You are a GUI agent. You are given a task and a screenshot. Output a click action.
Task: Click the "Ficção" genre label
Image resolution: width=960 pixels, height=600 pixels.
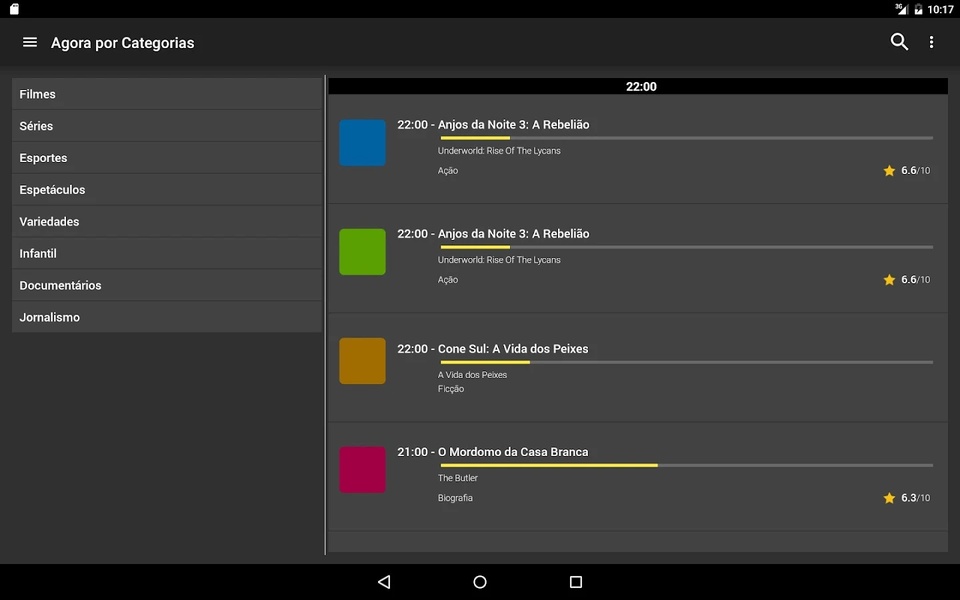(x=451, y=389)
